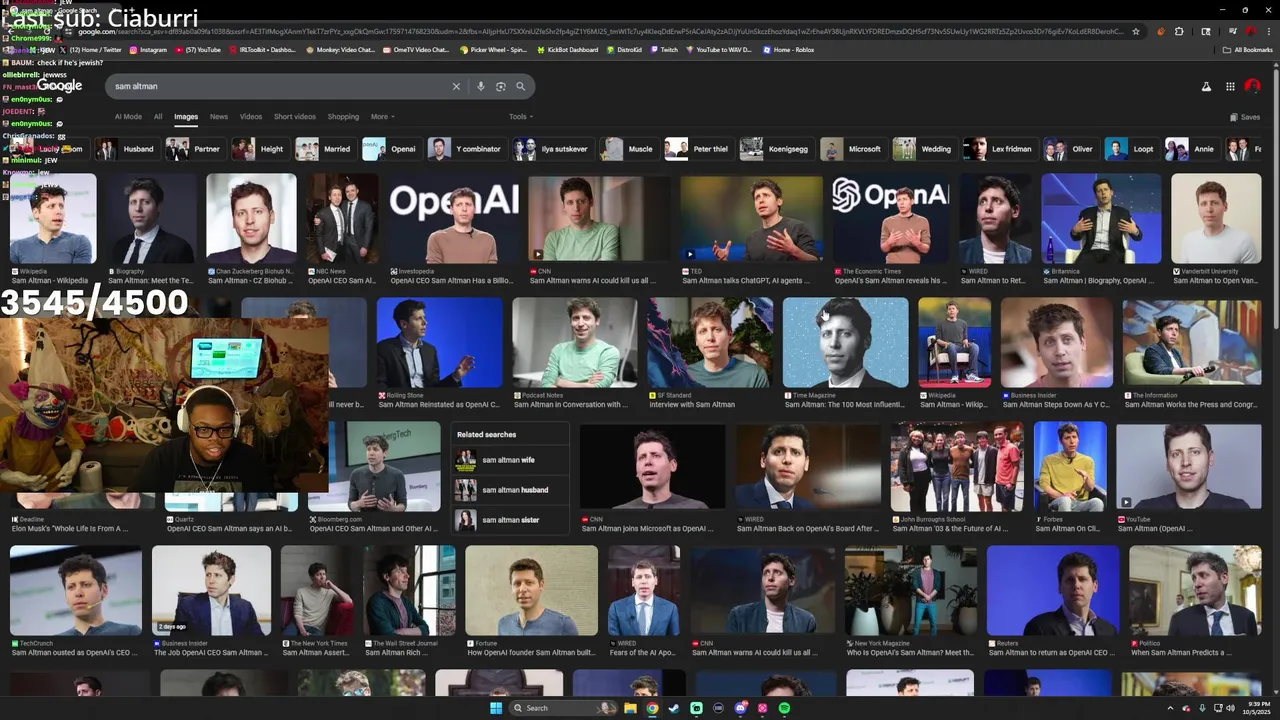The image size is (1280, 720).
Task: Switch to All results tab
Action: pyautogui.click(x=158, y=117)
